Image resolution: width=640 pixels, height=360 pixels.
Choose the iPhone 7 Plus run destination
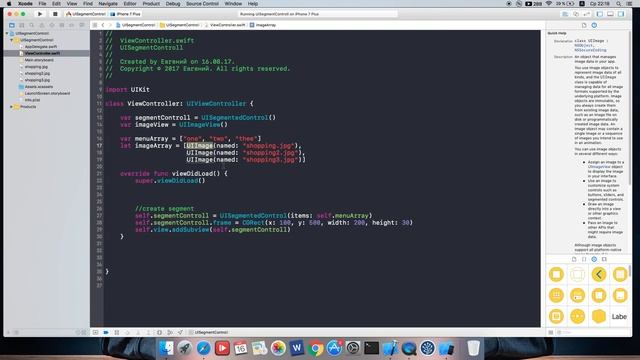[x=126, y=14]
